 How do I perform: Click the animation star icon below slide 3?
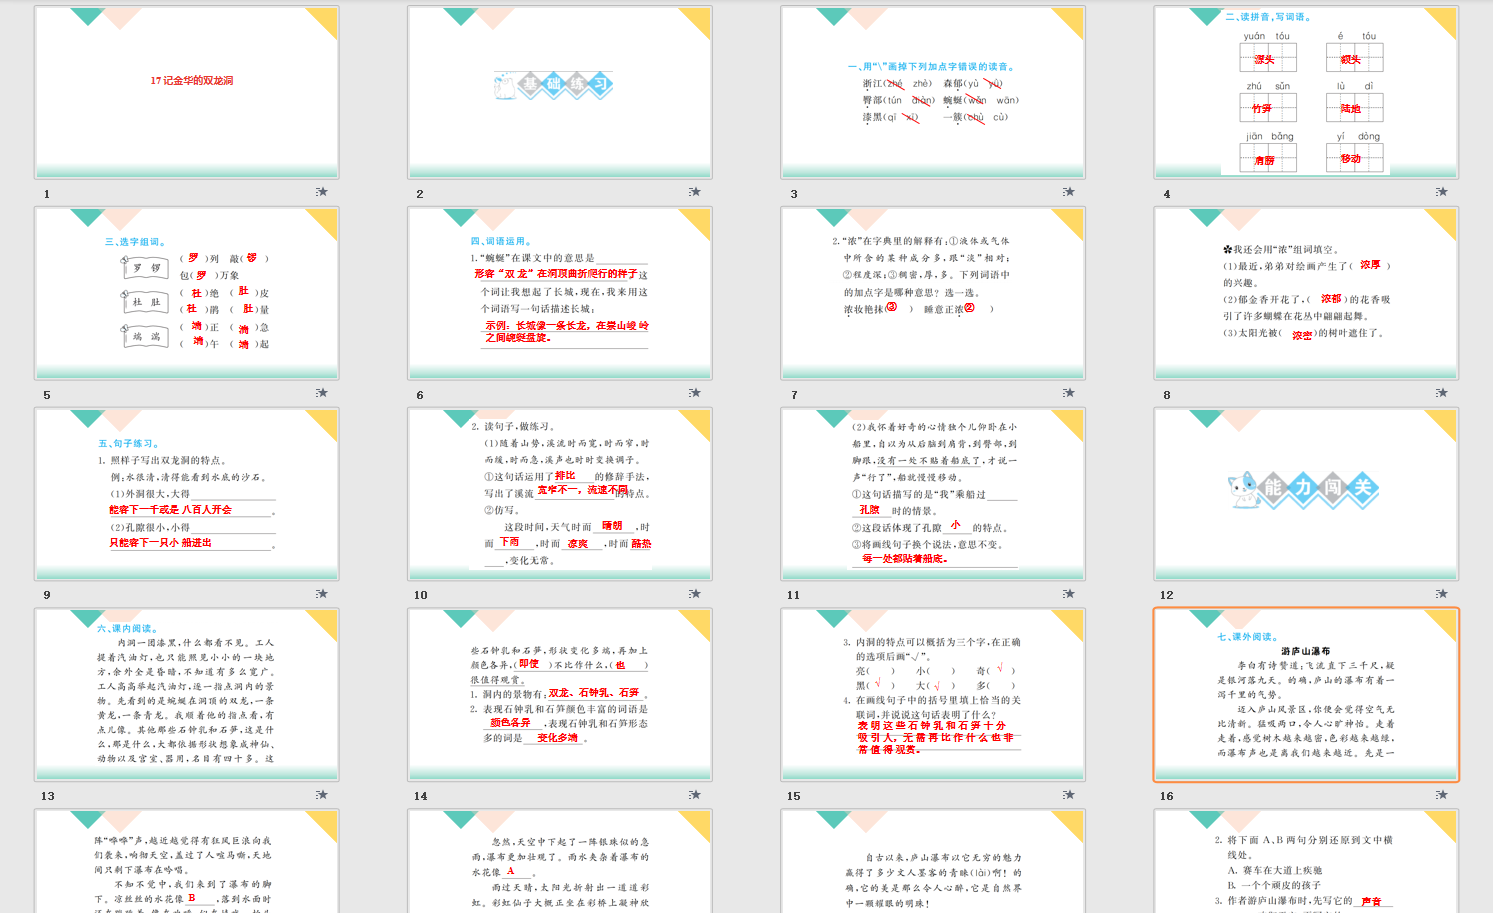(1068, 191)
